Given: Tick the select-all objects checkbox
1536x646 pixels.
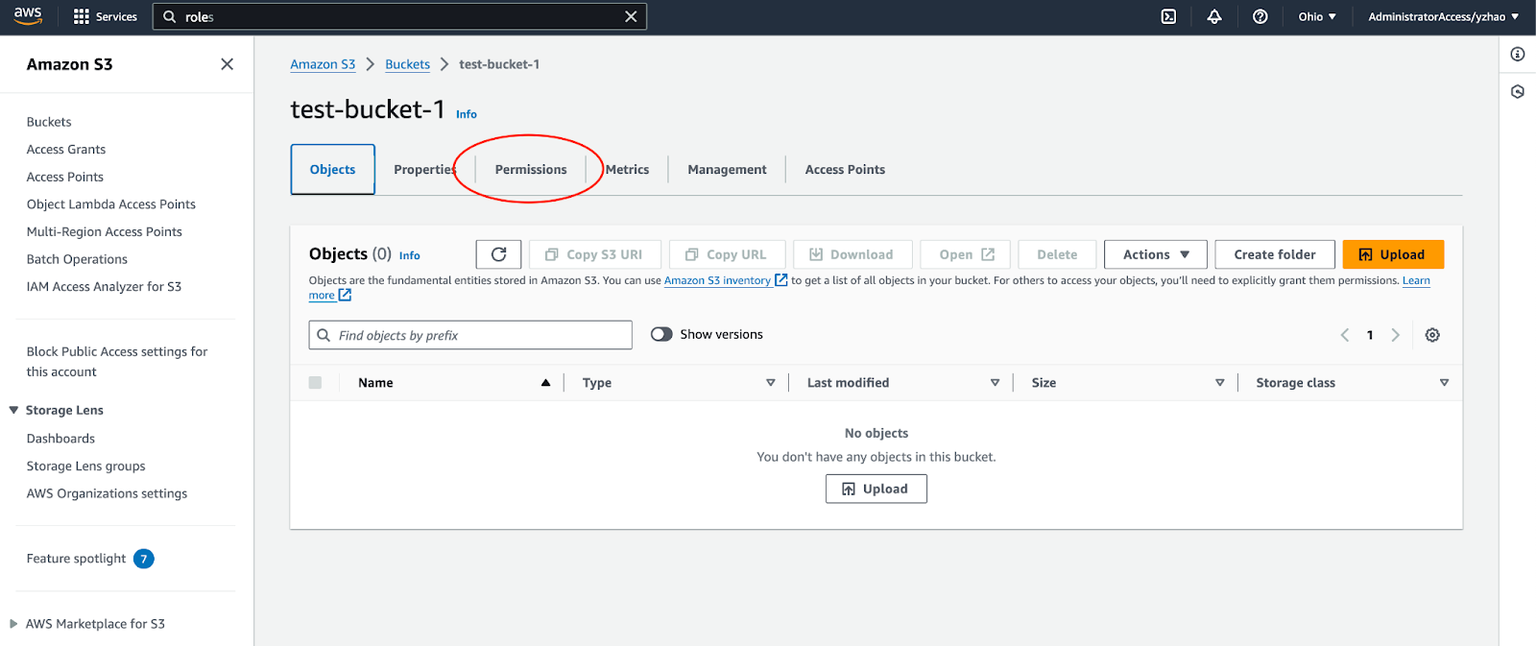Looking at the screenshot, I should tap(316, 383).
